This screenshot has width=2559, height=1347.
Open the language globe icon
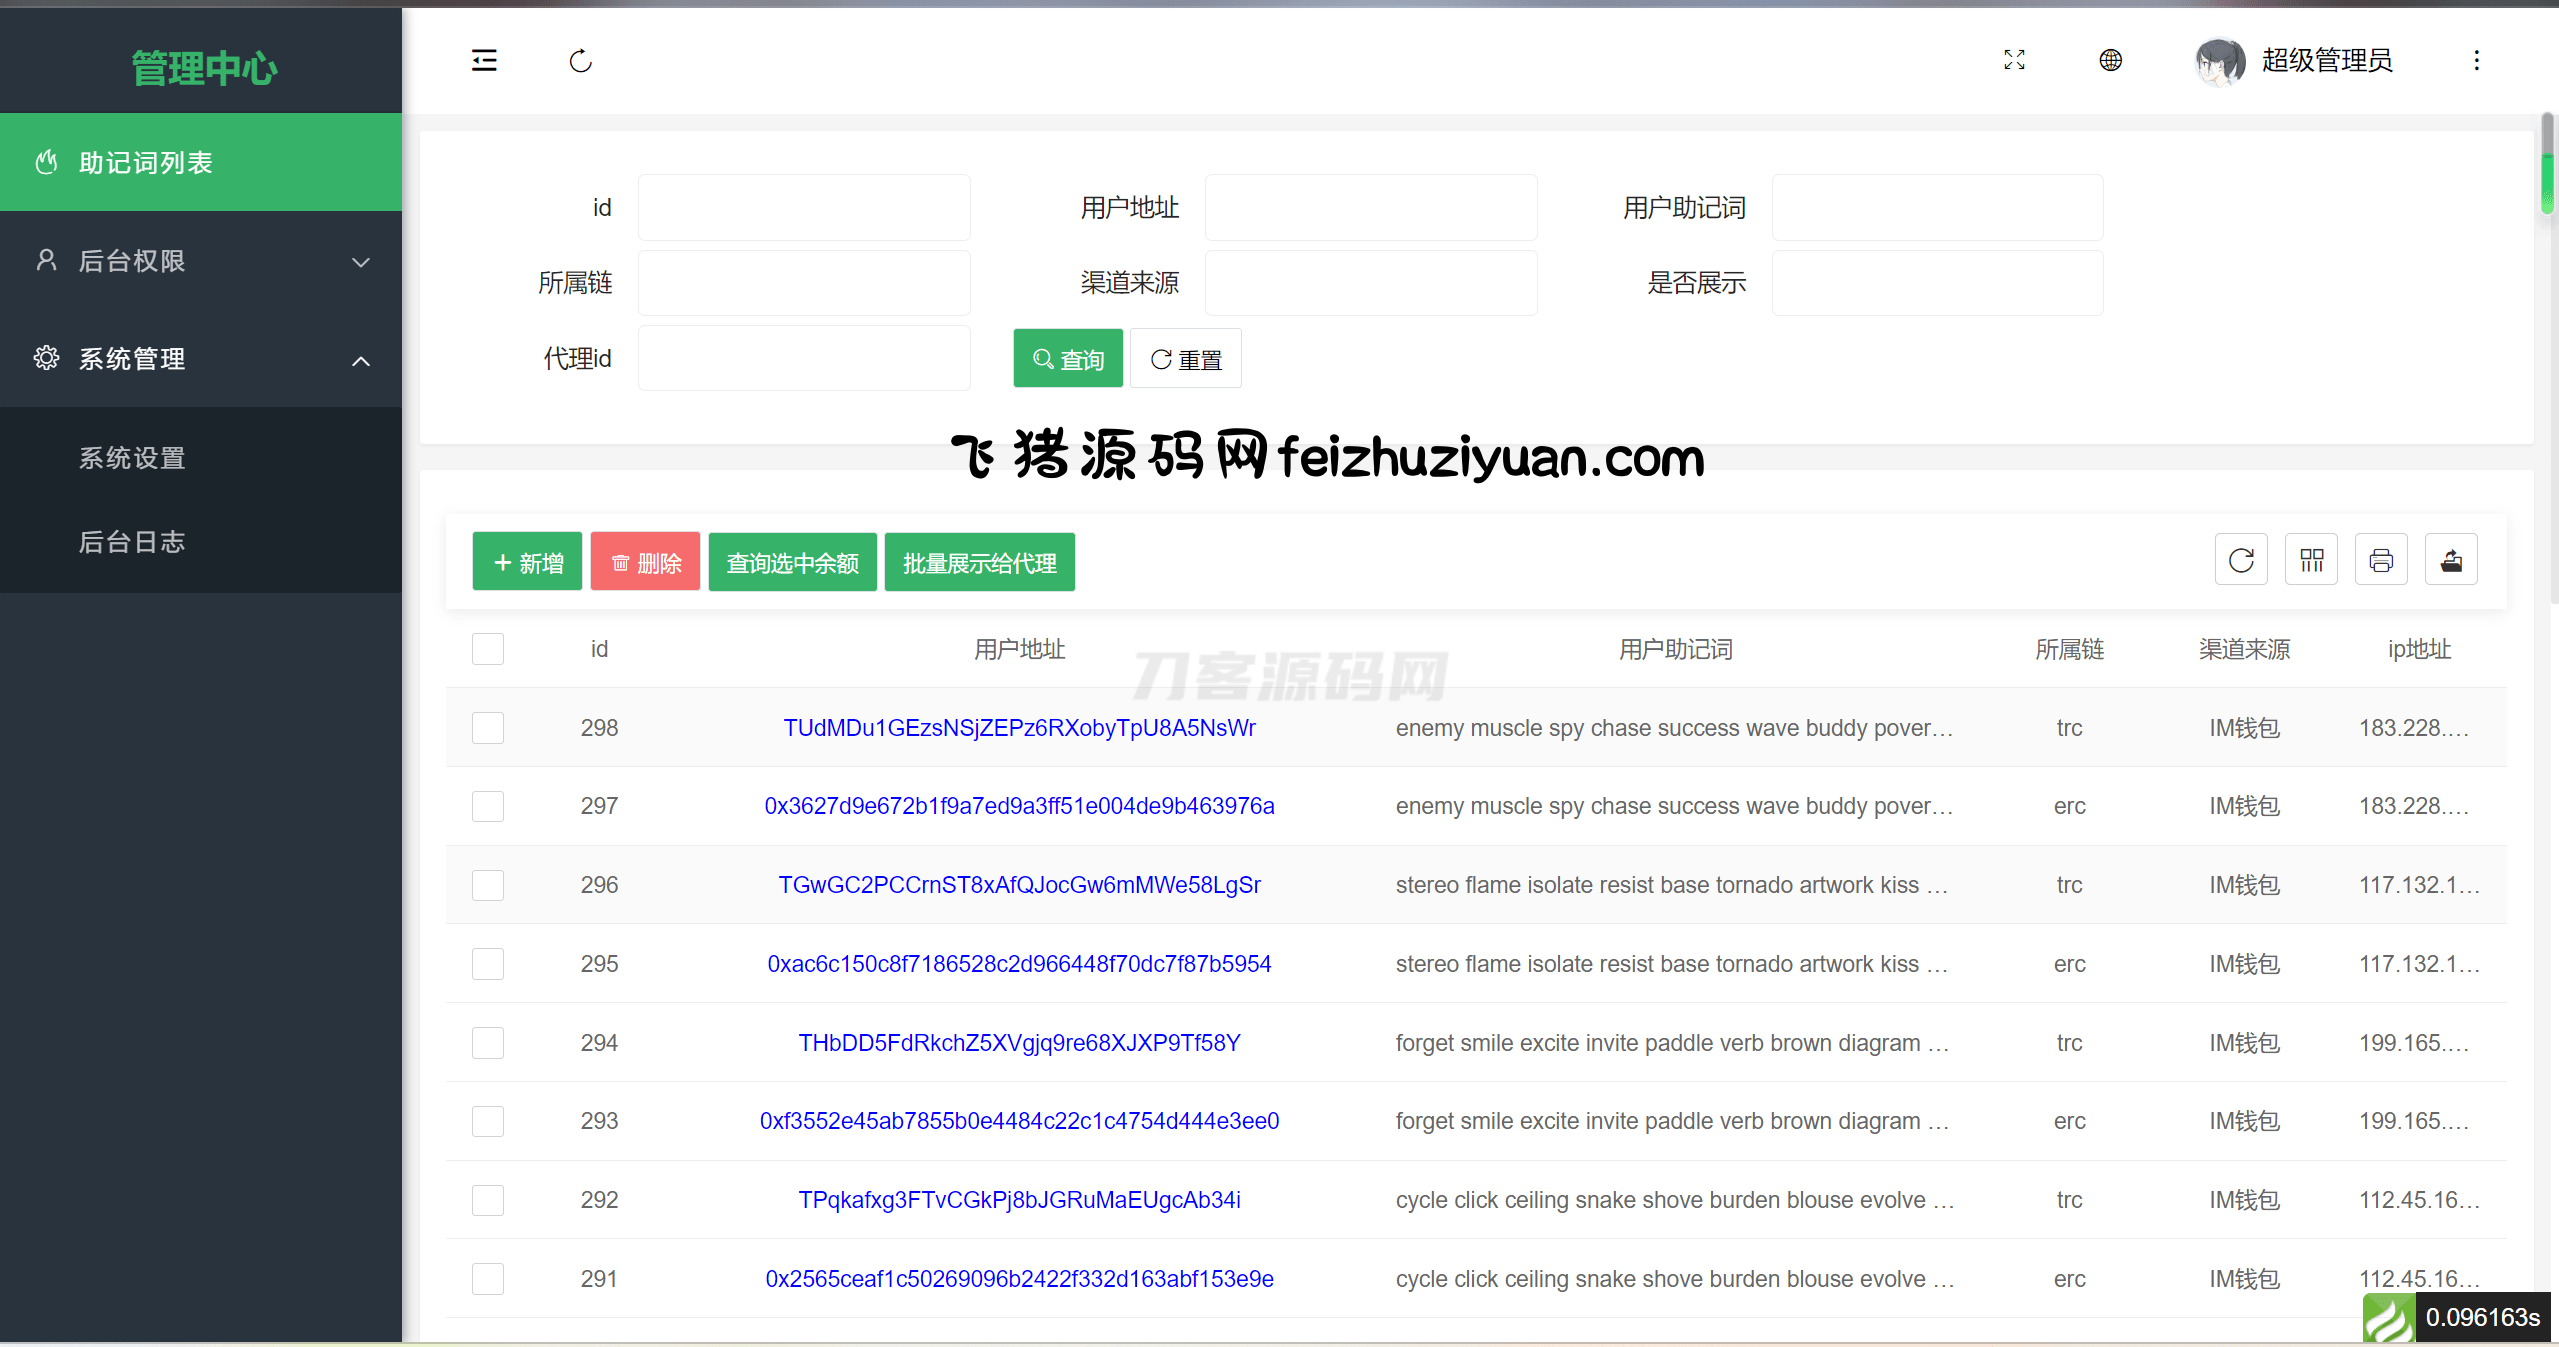(x=2110, y=60)
